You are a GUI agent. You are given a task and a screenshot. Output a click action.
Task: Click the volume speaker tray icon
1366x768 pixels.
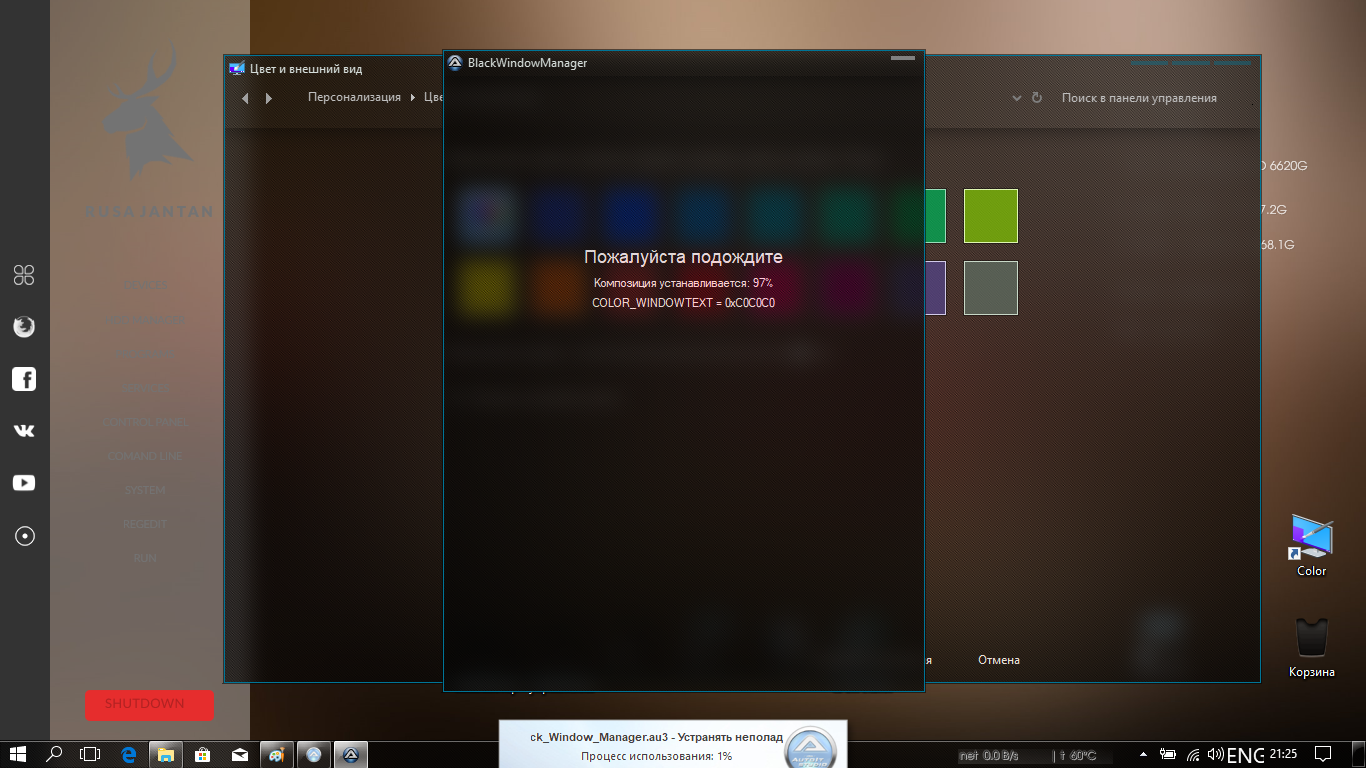pos(1215,754)
